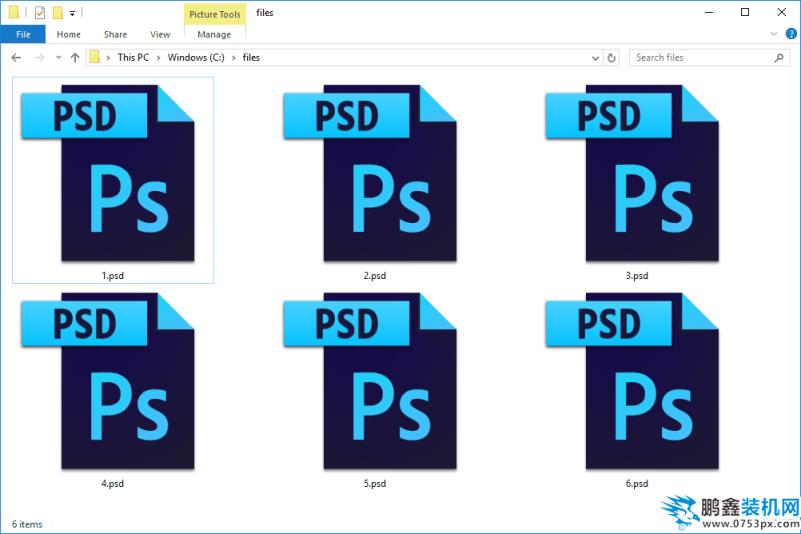Select the 5.psd file icon
The height and width of the screenshot is (534, 801).
pos(370,381)
